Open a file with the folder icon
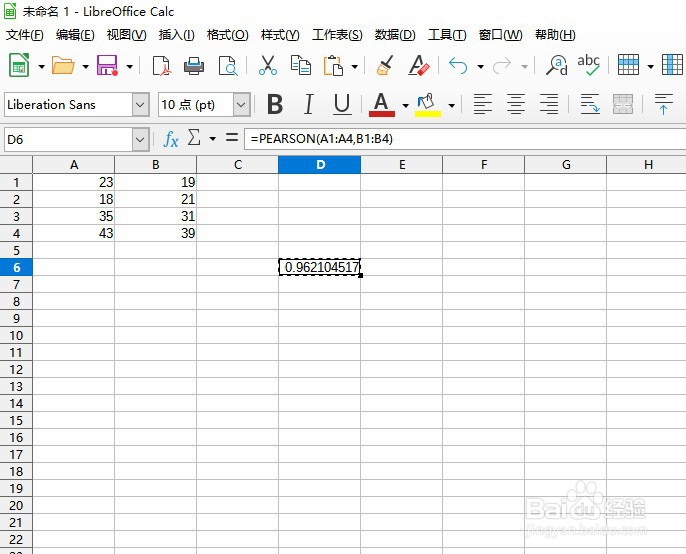Viewport: 686px width, 554px height. click(x=63, y=66)
